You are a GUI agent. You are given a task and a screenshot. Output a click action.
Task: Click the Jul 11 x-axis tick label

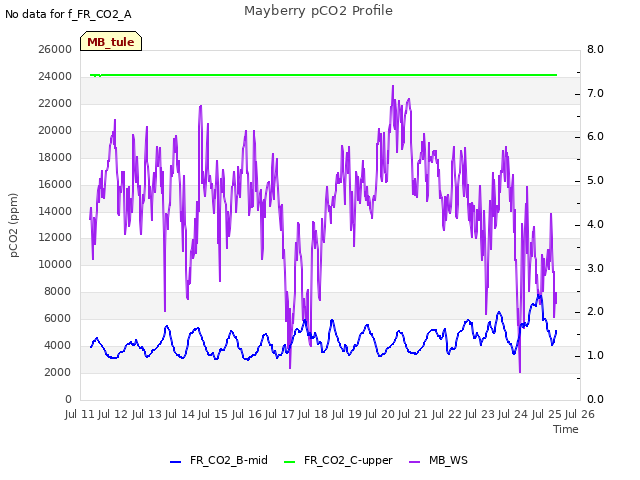coord(80,414)
